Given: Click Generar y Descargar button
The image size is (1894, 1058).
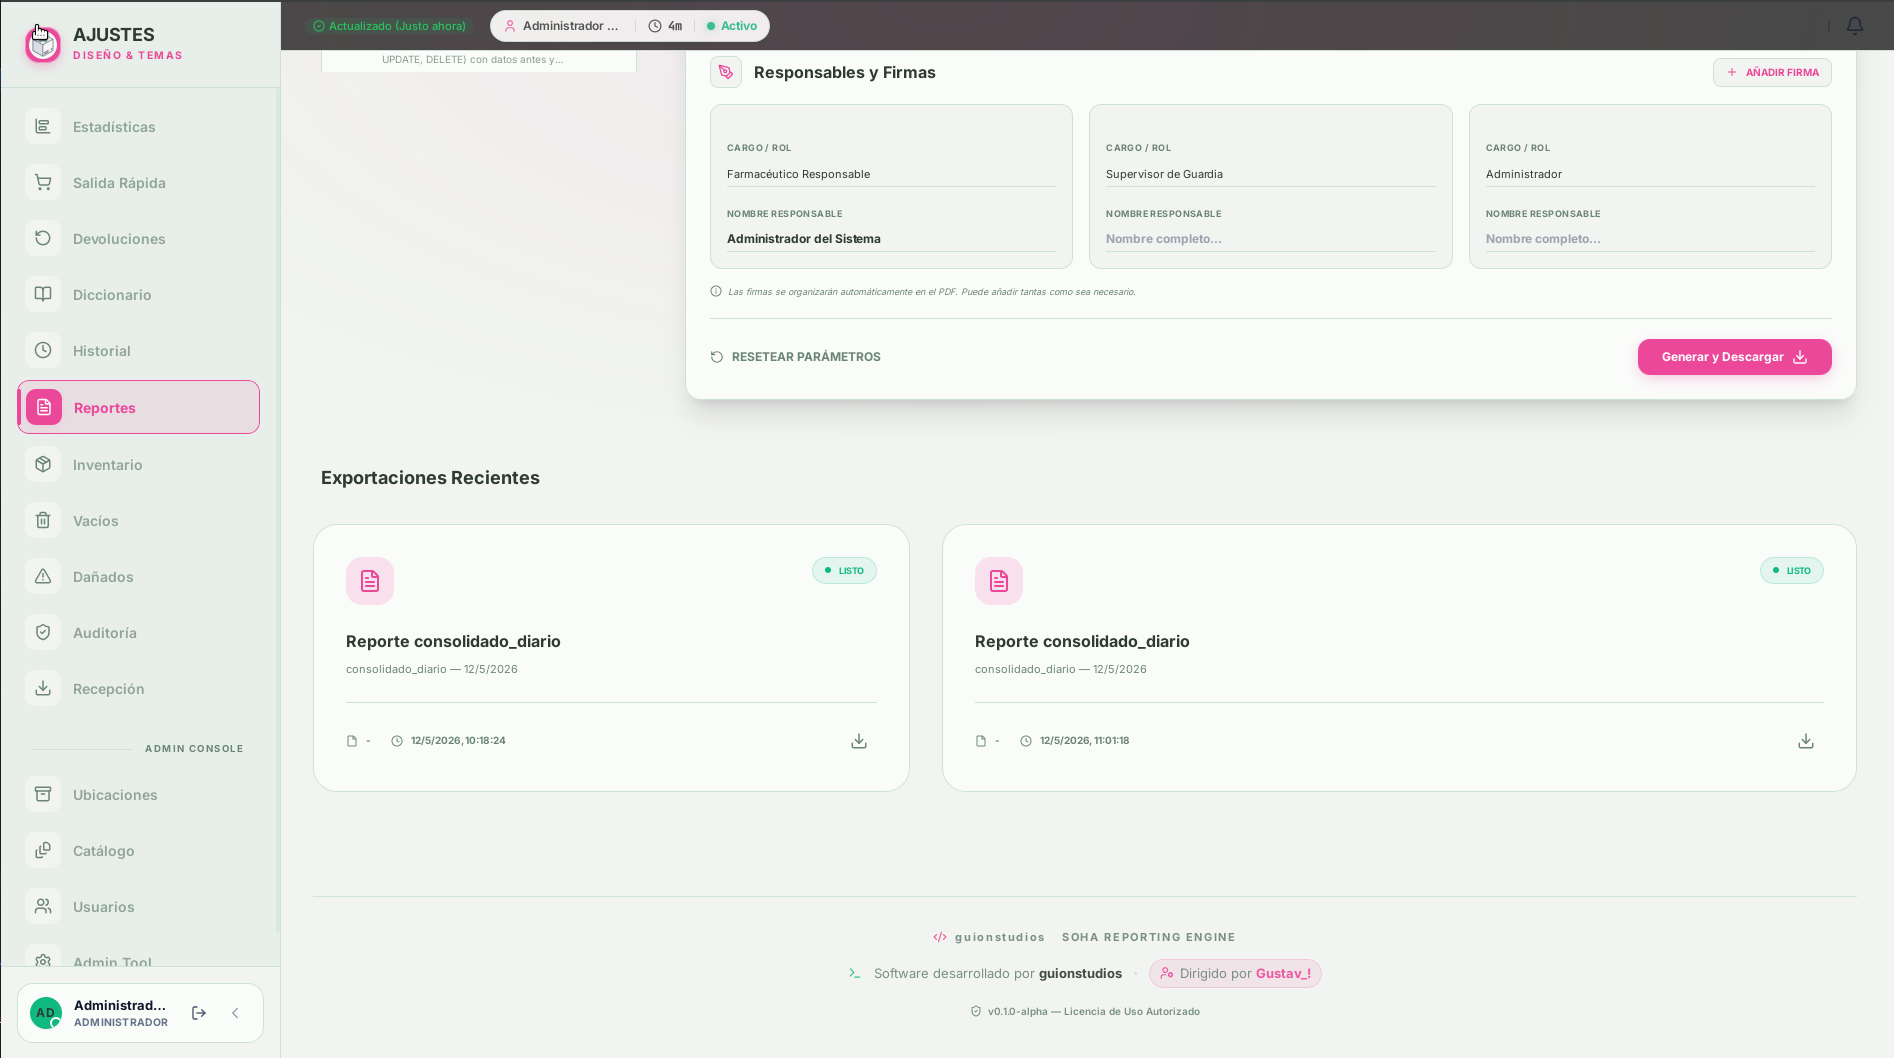Looking at the screenshot, I should 1734,357.
